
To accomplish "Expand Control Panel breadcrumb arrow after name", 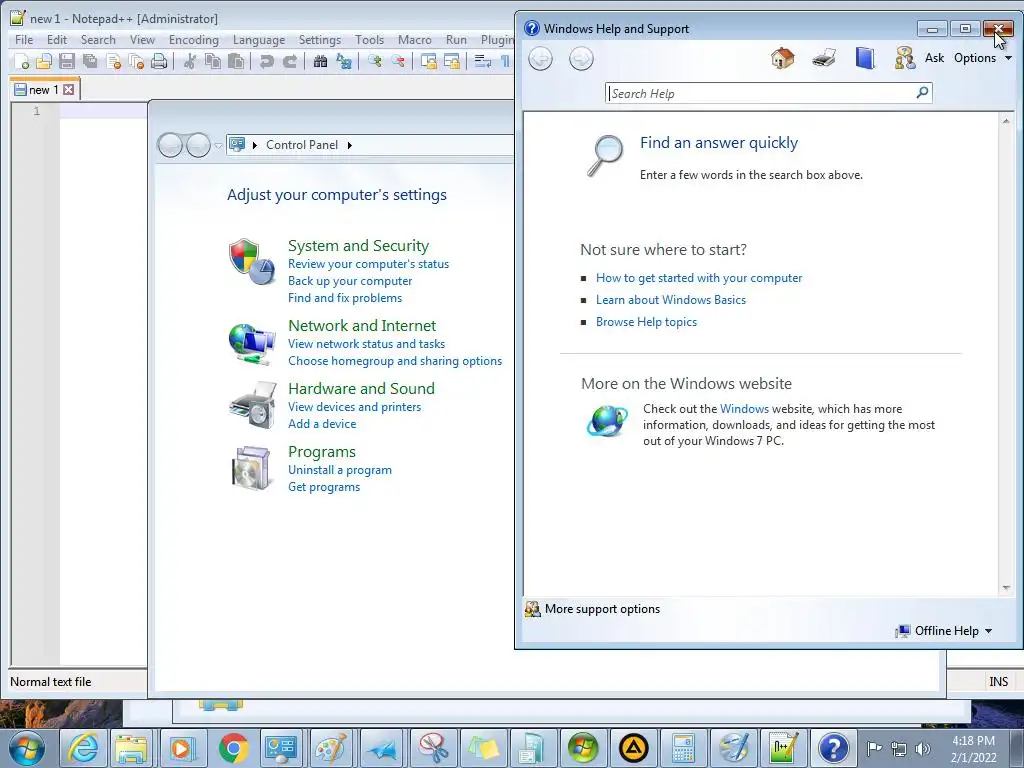I will (x=349, y=145).
